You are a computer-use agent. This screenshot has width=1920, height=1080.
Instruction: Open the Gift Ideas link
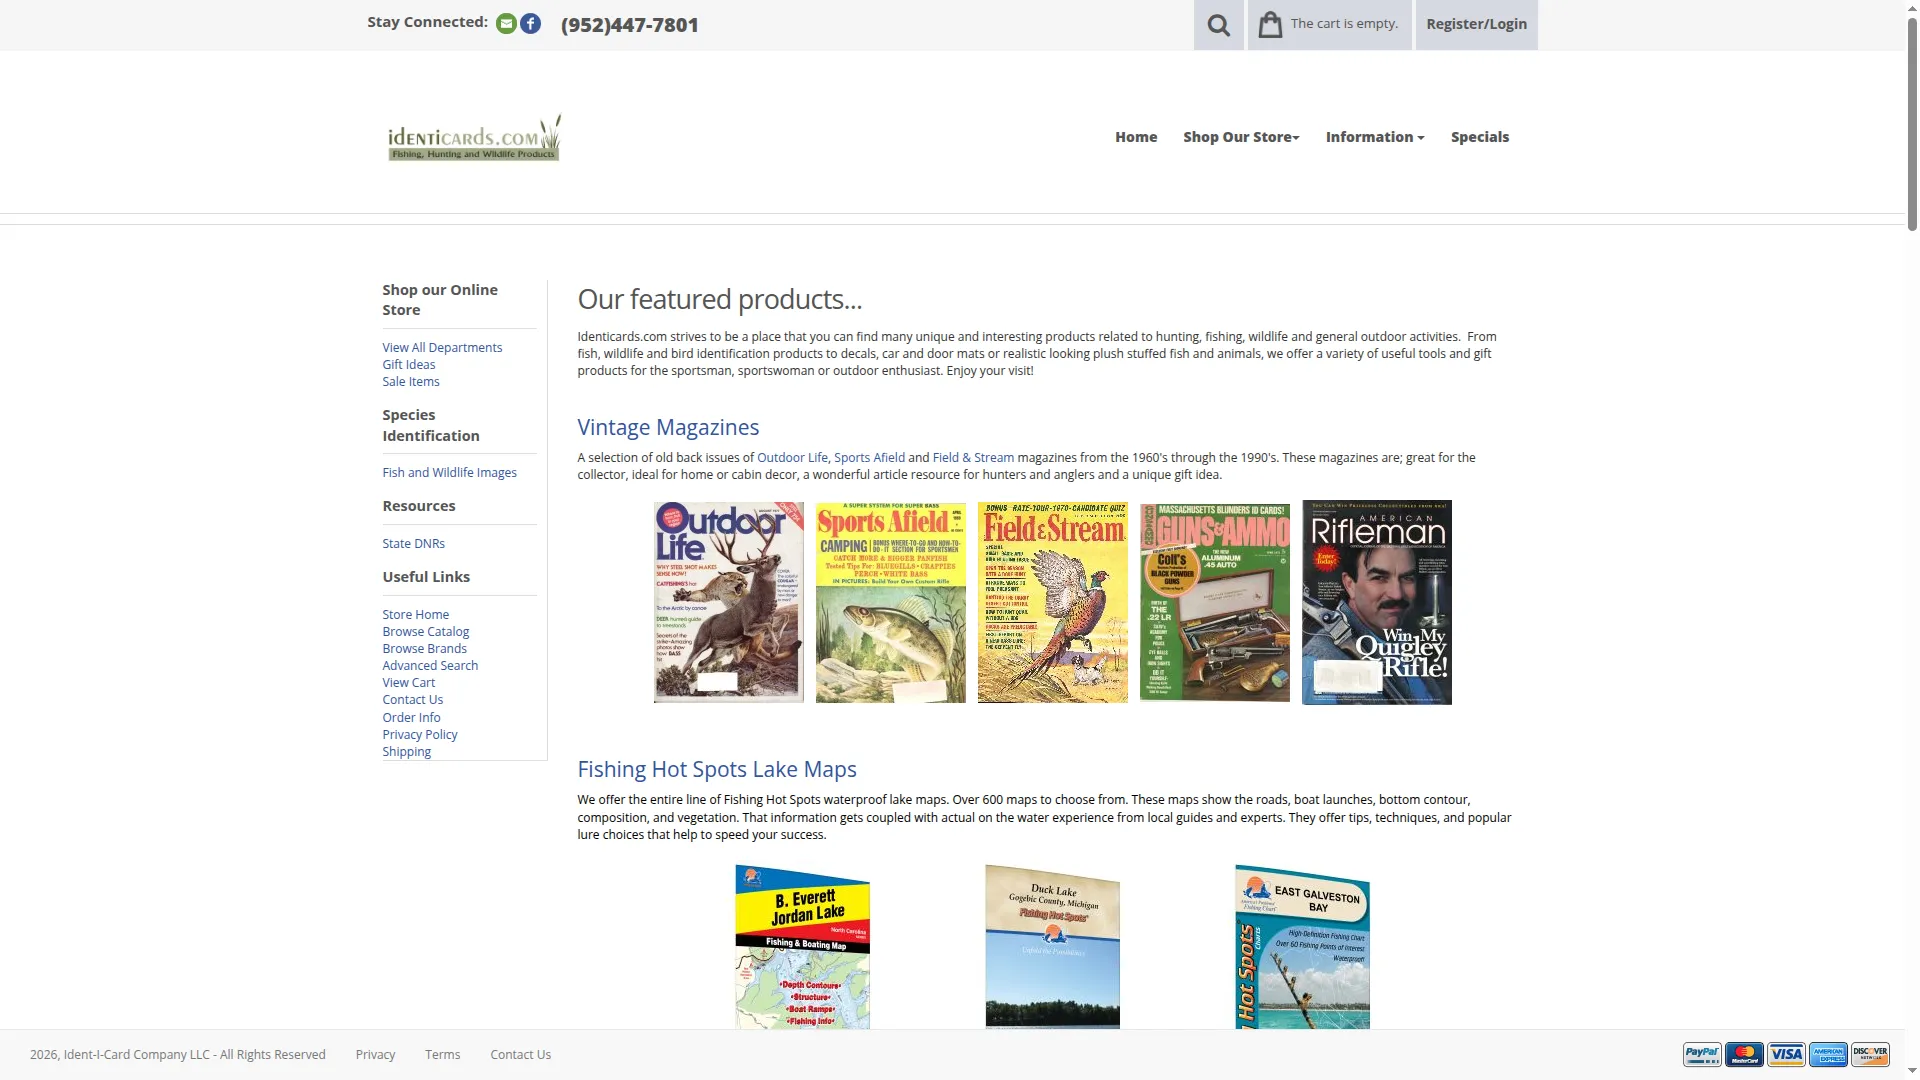409,364
